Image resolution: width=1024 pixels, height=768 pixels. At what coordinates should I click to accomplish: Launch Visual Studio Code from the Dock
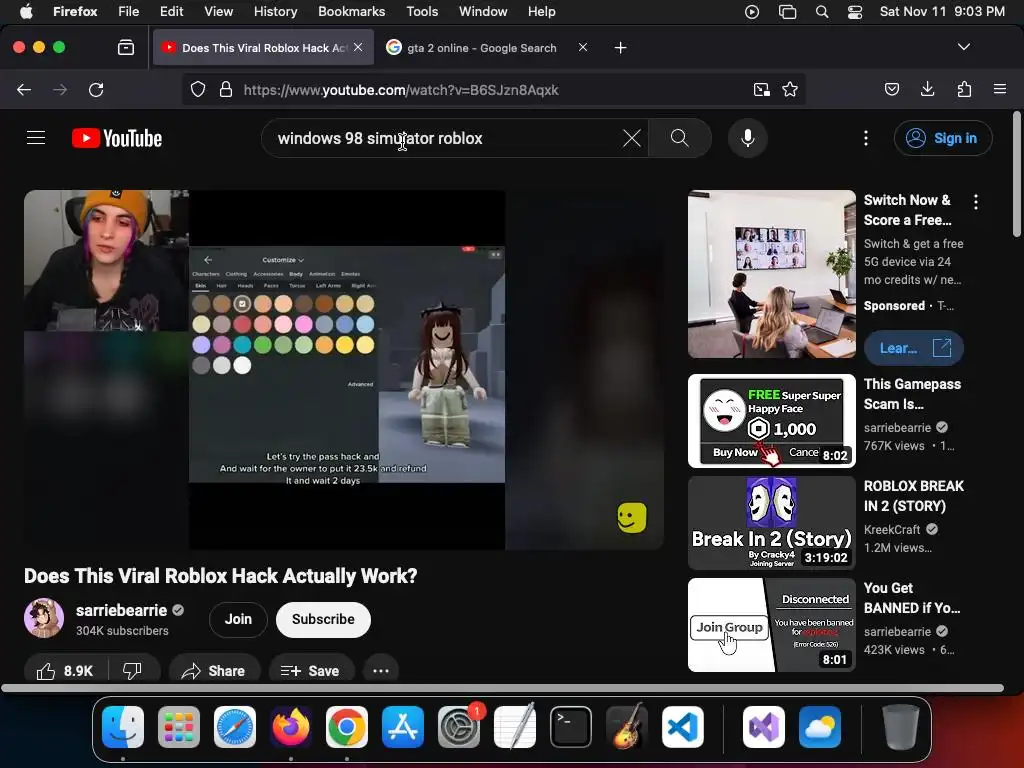[x=682, y=727]
